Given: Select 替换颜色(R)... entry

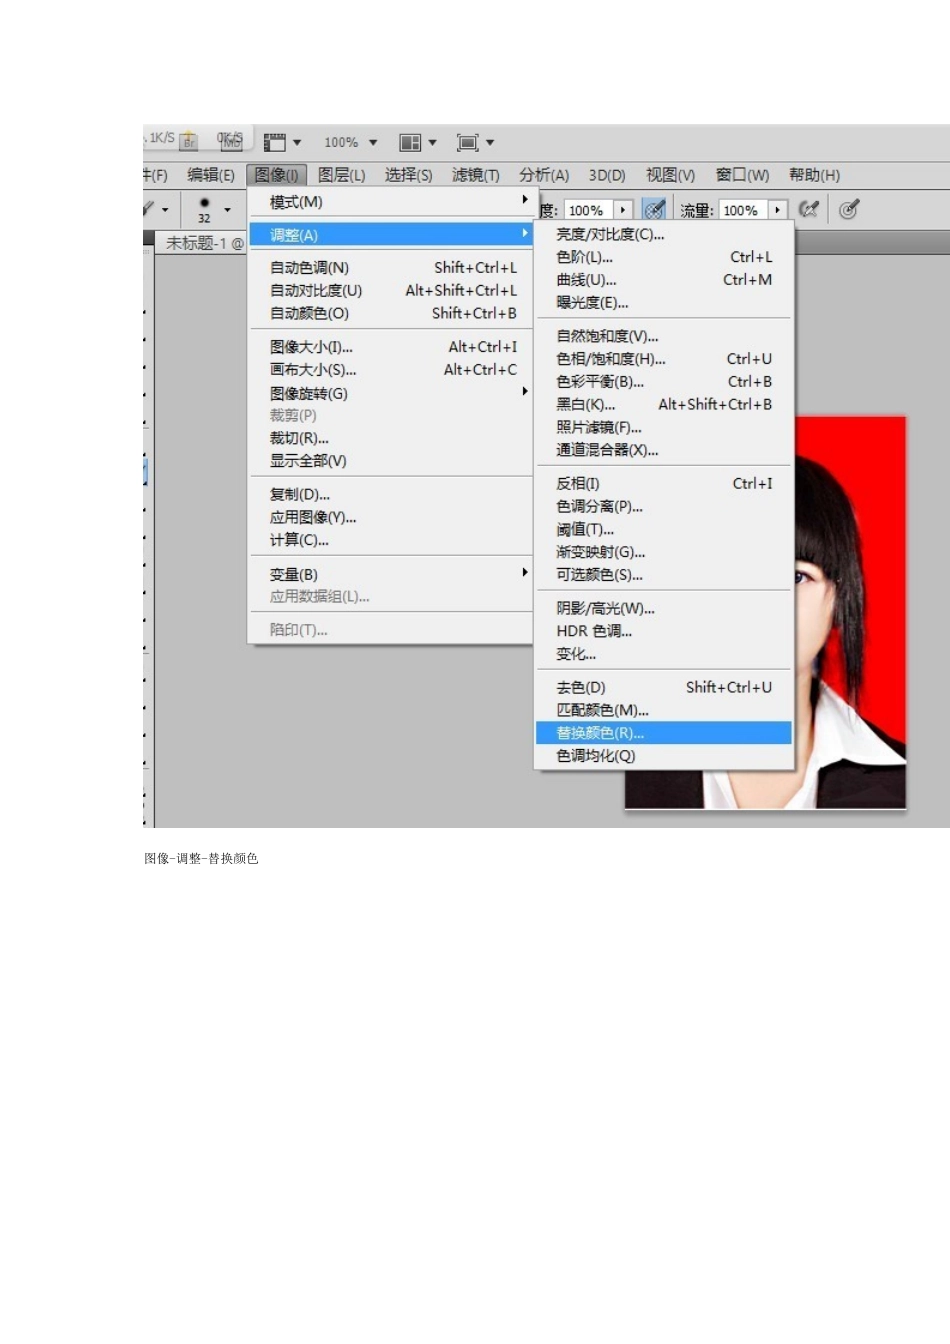Looking at the screenshot, I should (664, 733).
